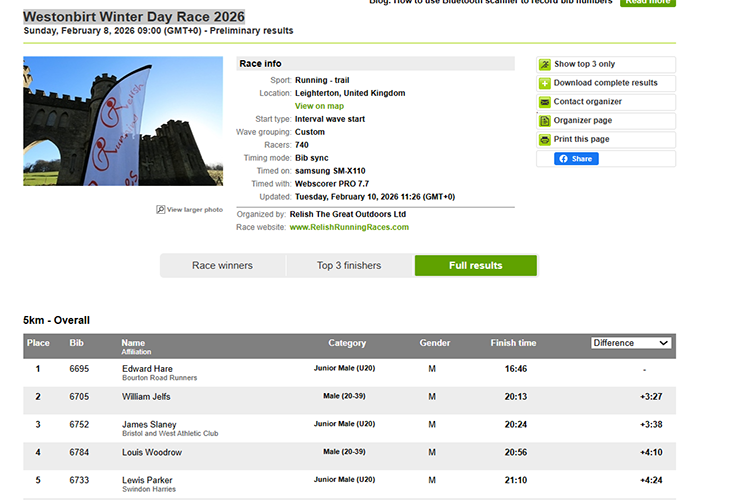
Task: Click the Print this page printer icon
Action: pyautogui.click(x=545, y=140)
